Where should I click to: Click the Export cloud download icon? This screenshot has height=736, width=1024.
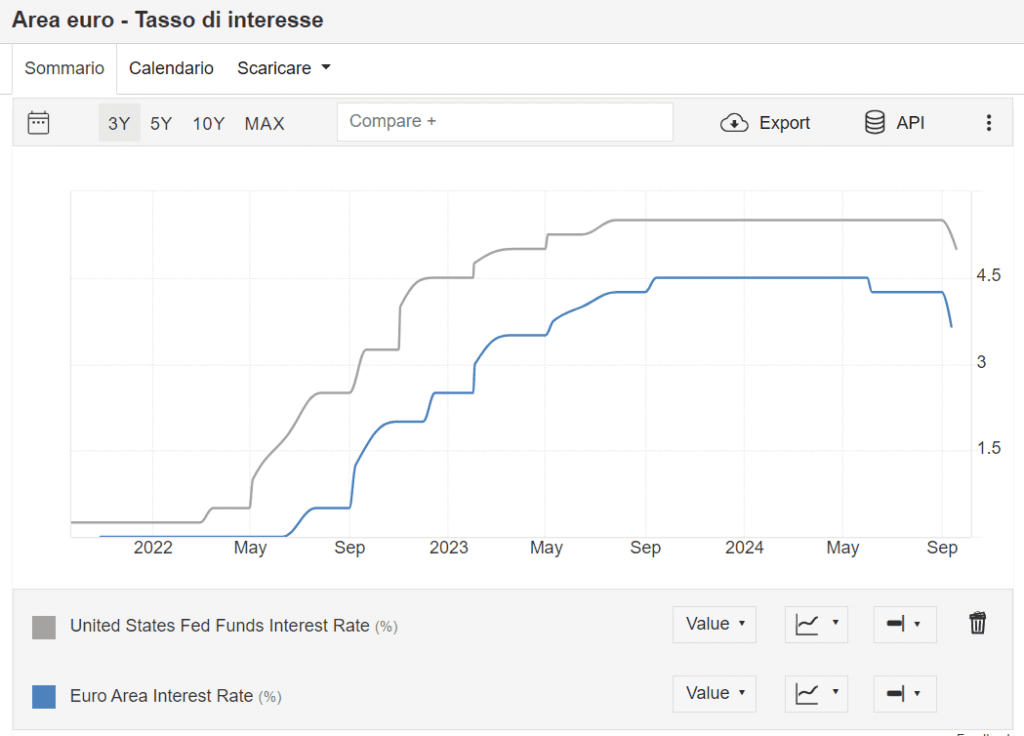735,123
